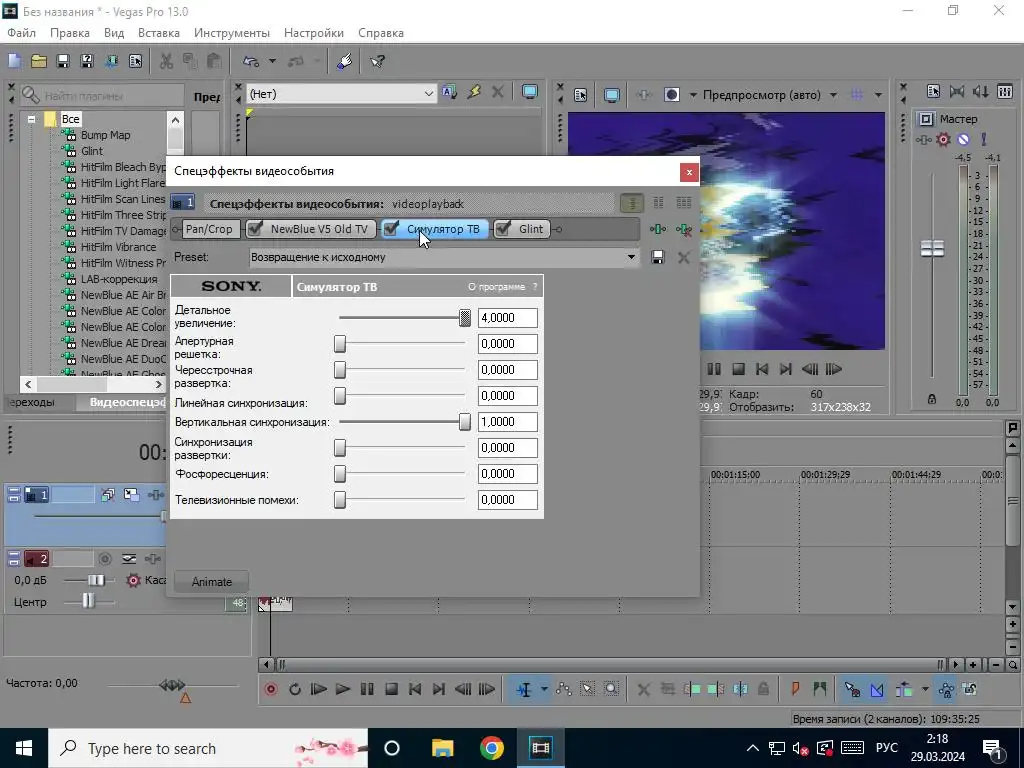The image size is (1024, 768).
Task: Click the Cut scissors icon
Action: 166,61
